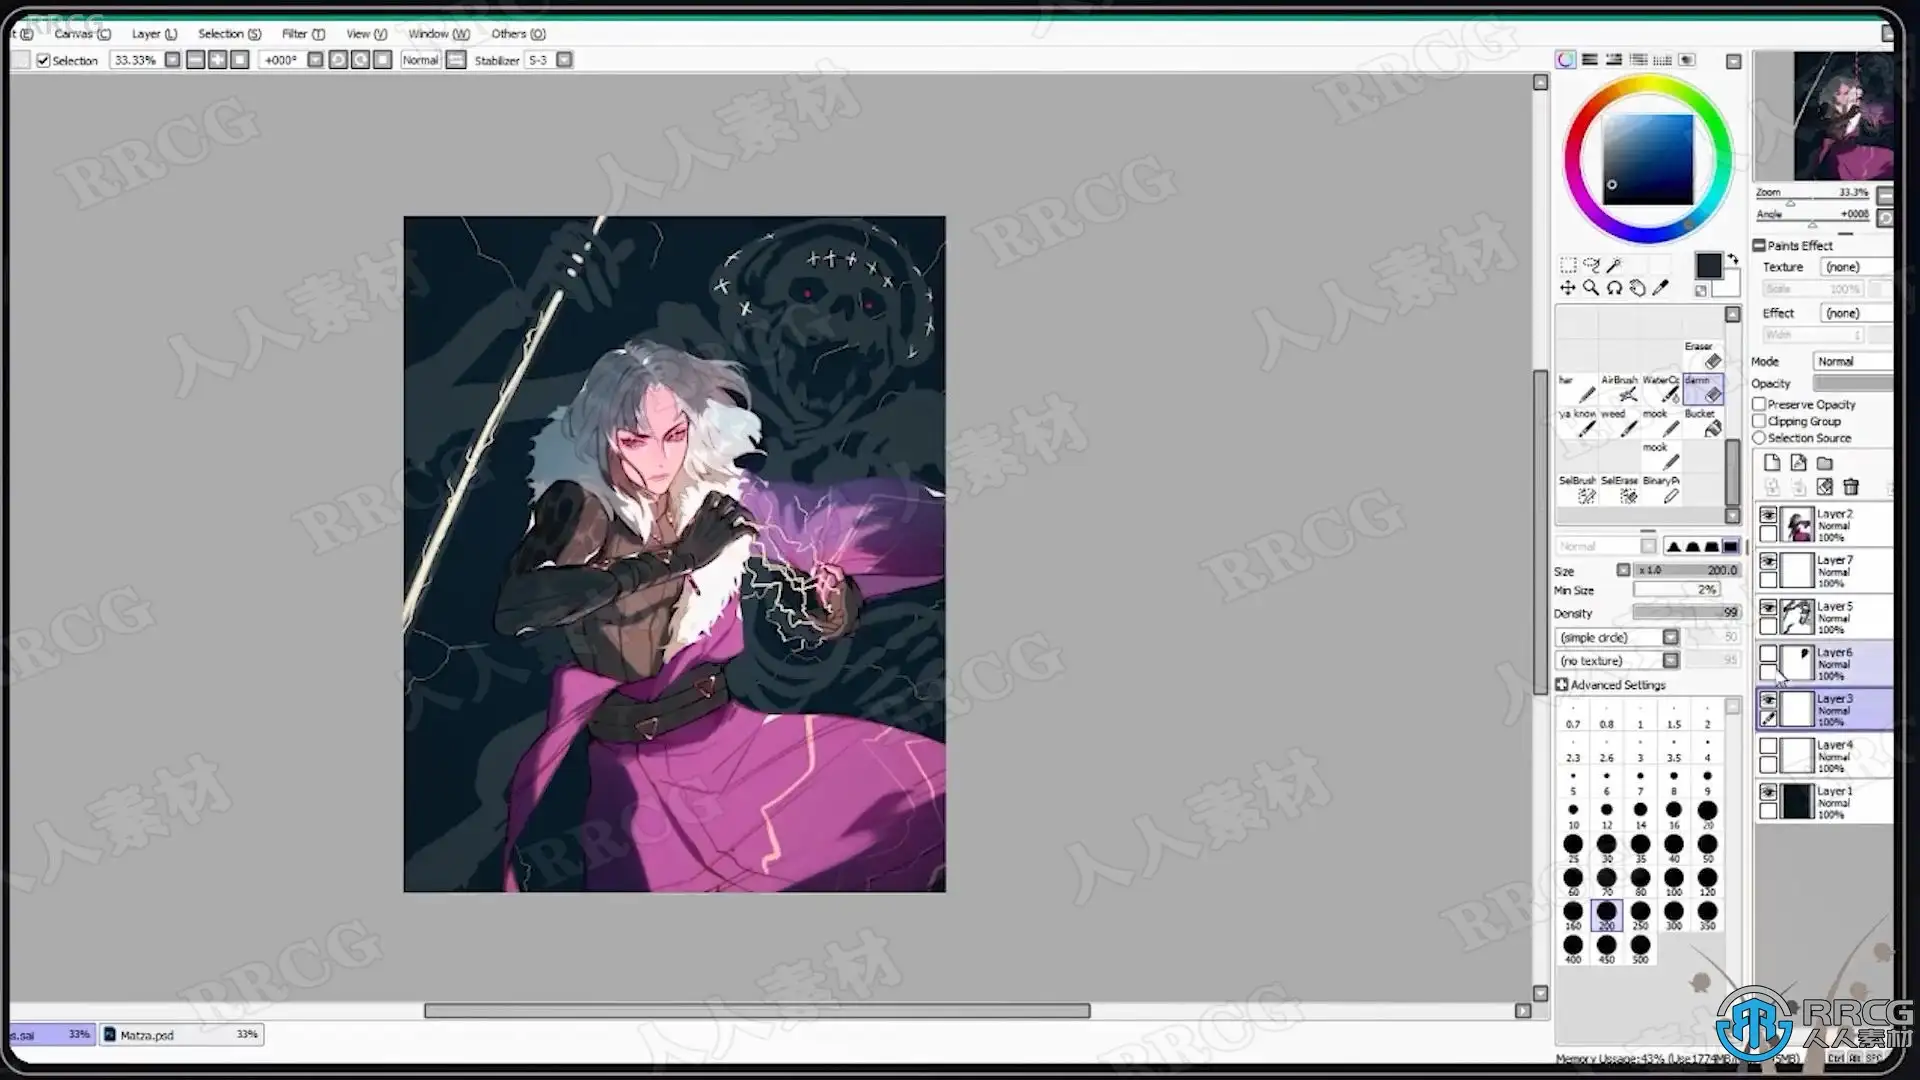Screen dimensions: 1920x1080
Task: Select the Lasso tool
Action: point(1591,265)
